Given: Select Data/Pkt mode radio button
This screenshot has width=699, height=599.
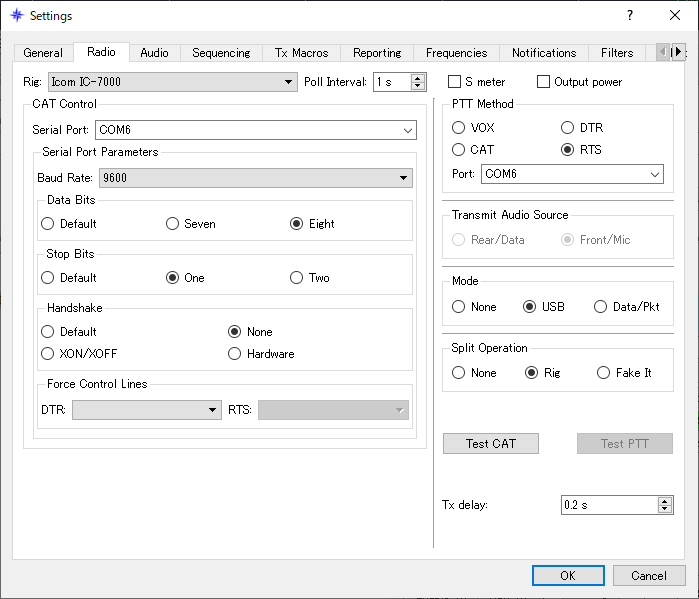Looking at the screenshot, I should (x=600, y=307).
